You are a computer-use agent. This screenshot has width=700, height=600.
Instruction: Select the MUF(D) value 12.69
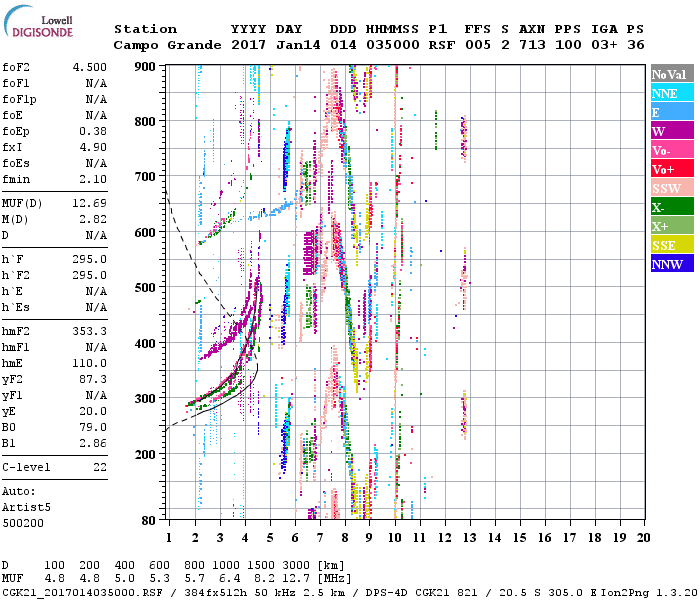[x=89, y=204]
